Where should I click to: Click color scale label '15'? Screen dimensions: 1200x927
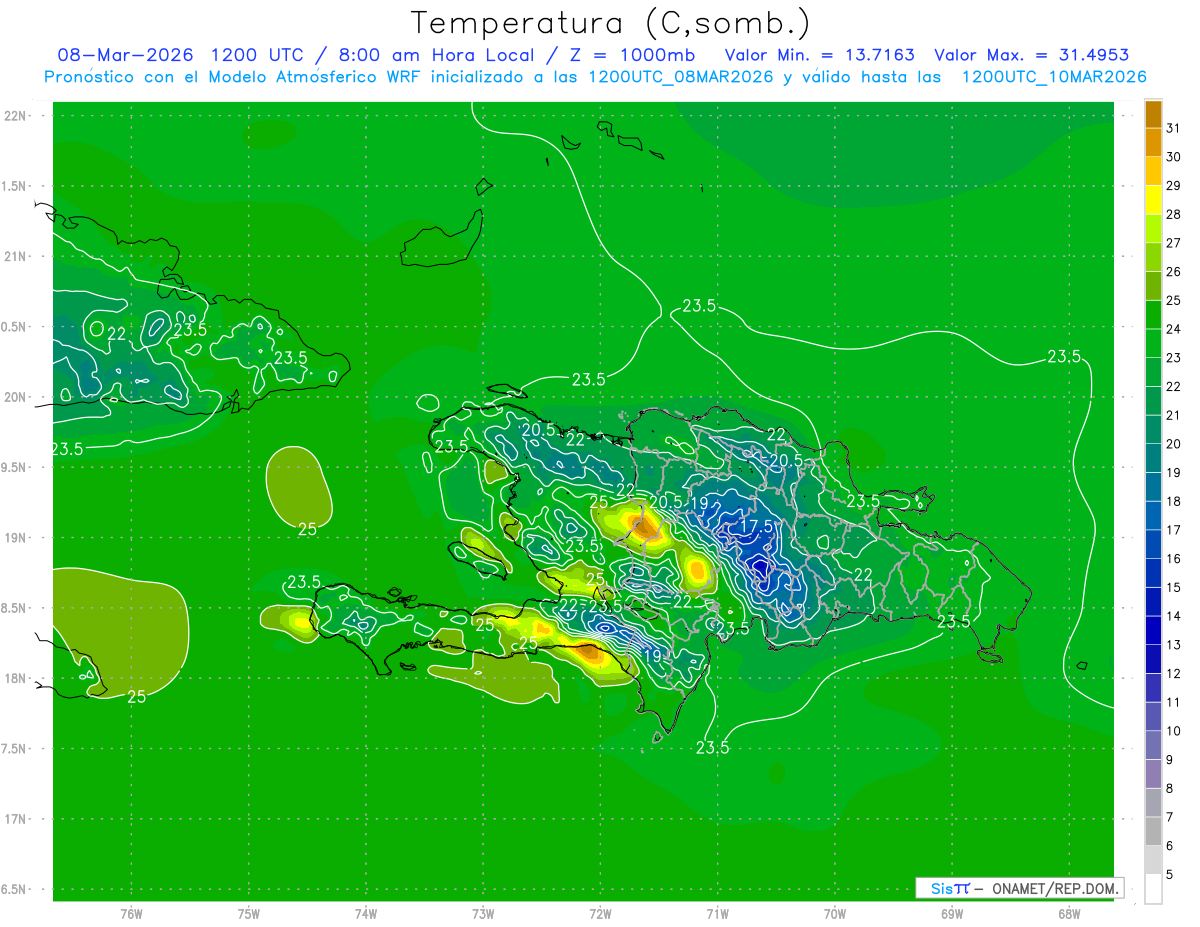(x=1174, y=587)
